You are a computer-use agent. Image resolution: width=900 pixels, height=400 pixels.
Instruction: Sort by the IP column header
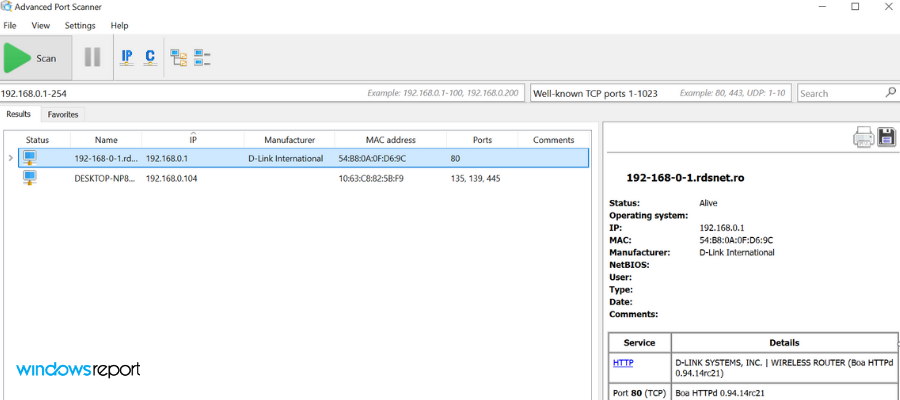click(193, 140)
